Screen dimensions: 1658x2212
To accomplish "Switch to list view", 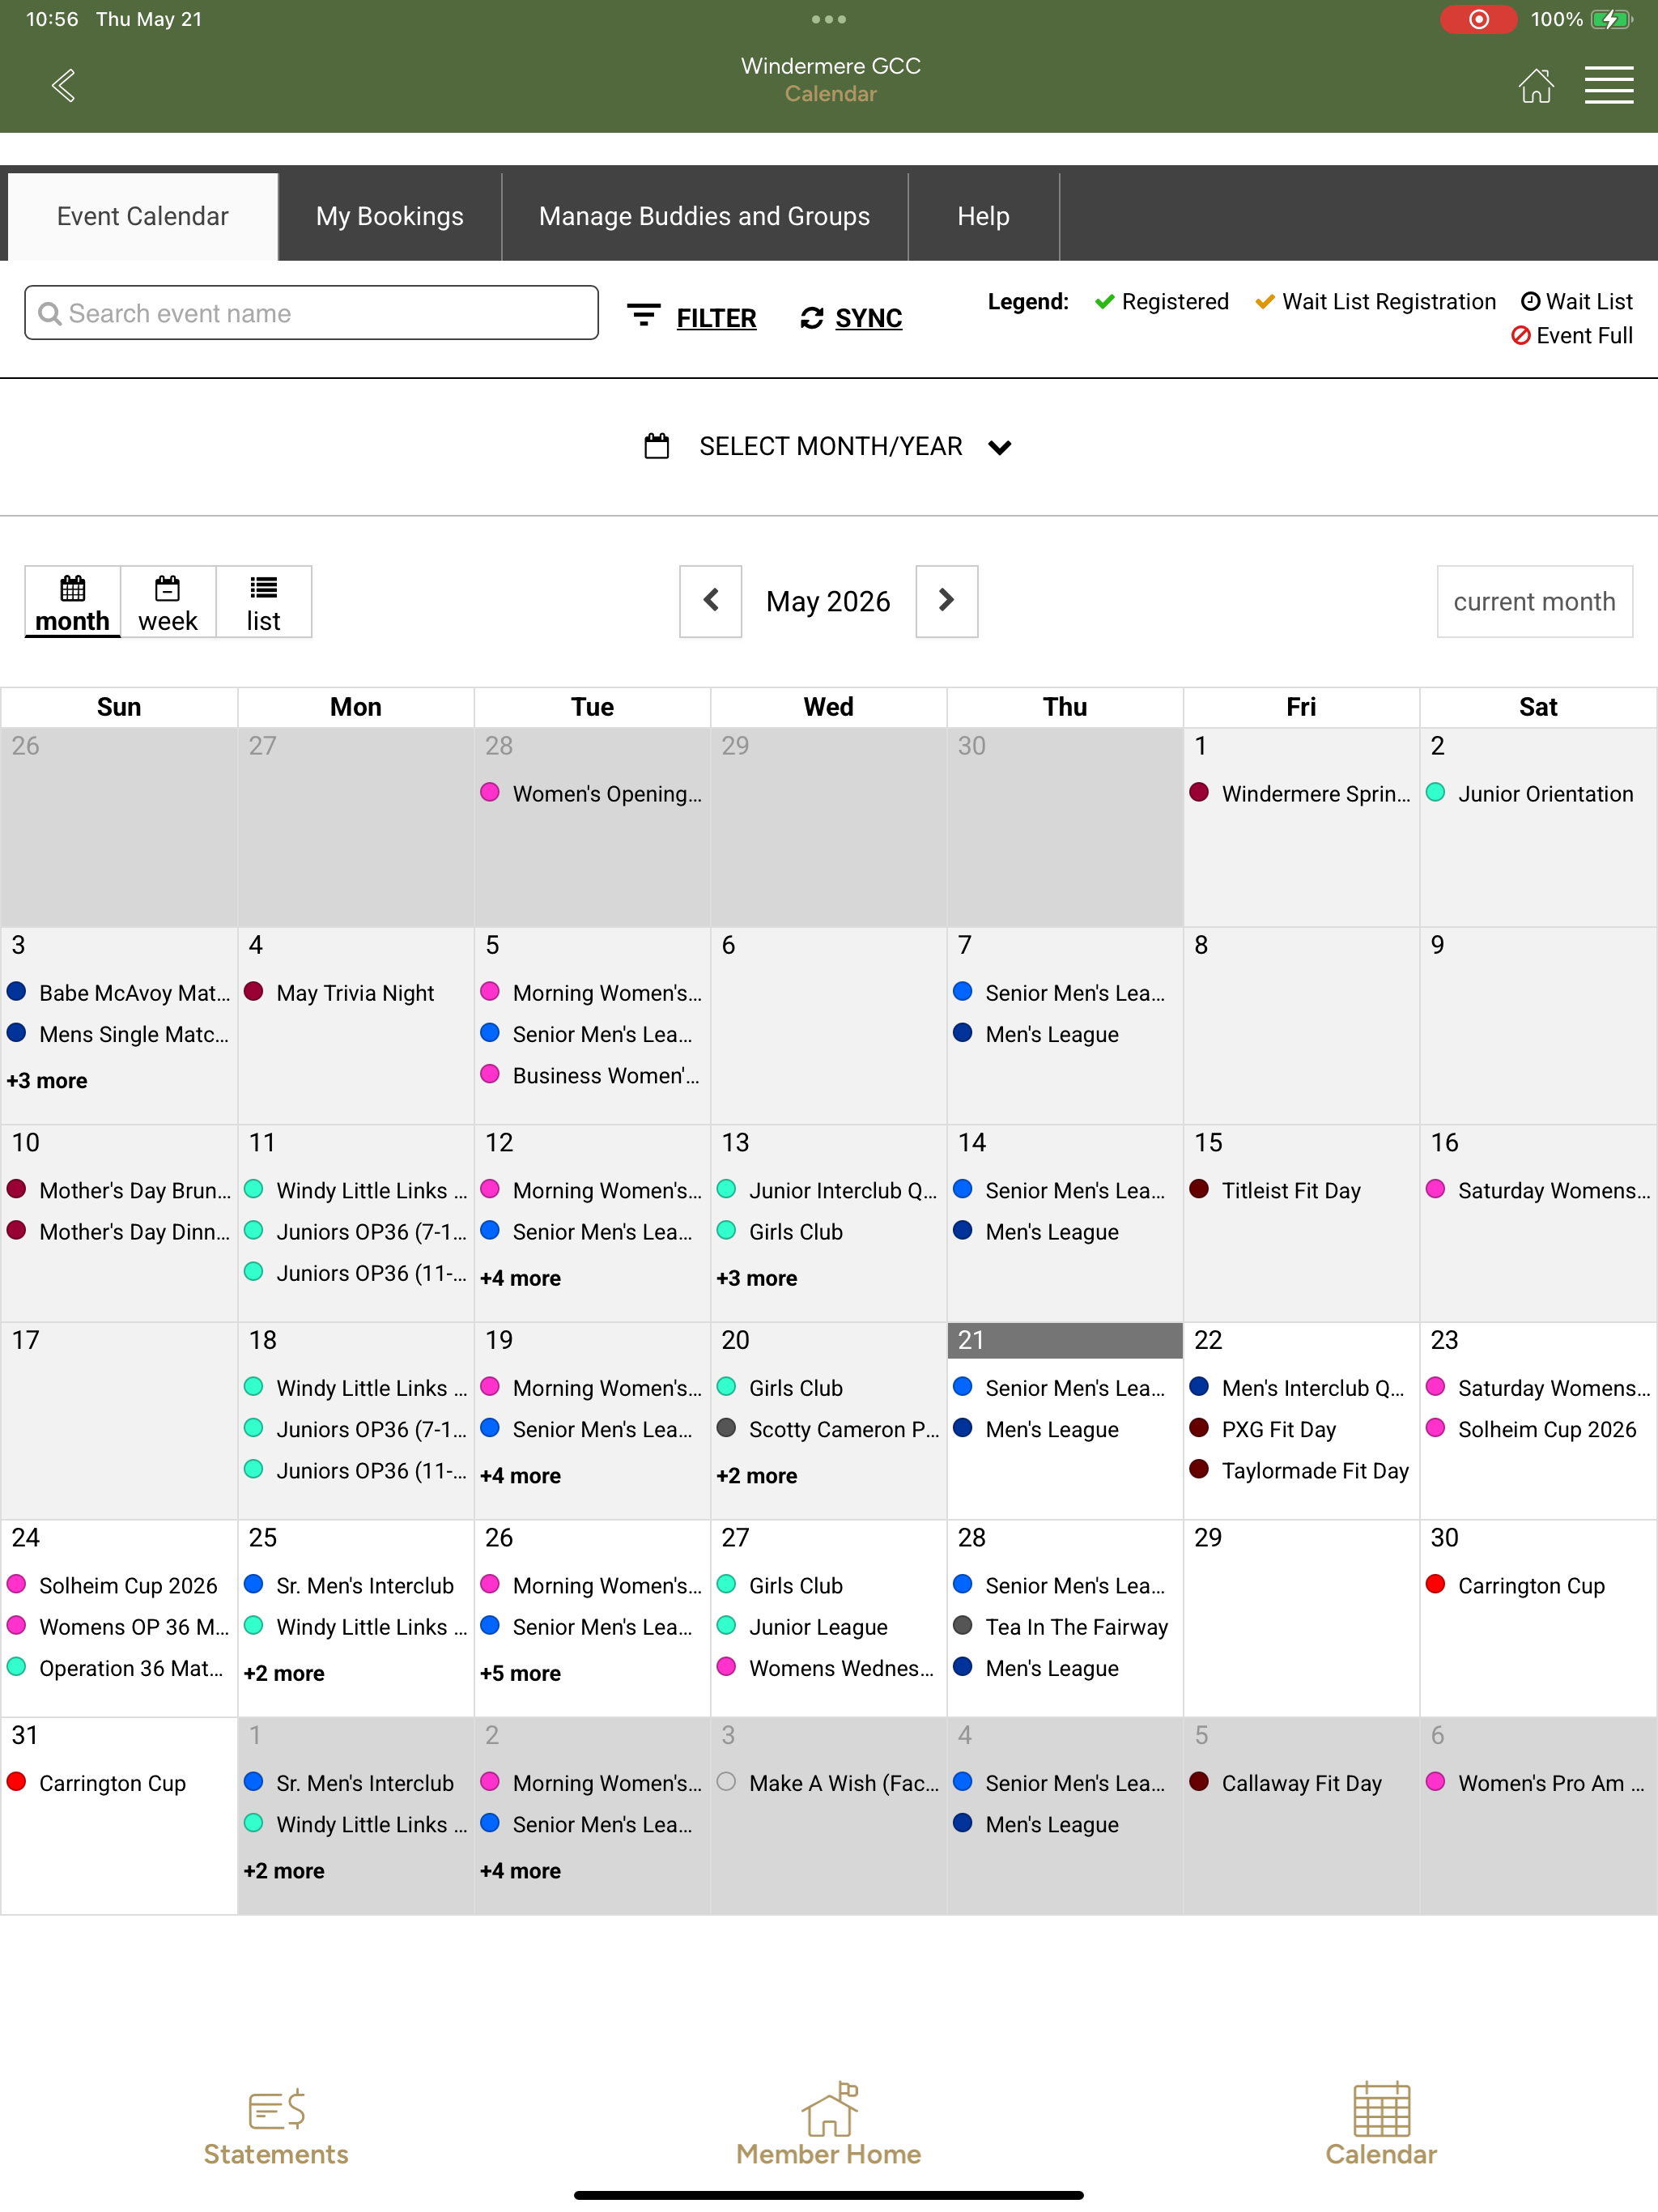I will (x=264, y=602).
